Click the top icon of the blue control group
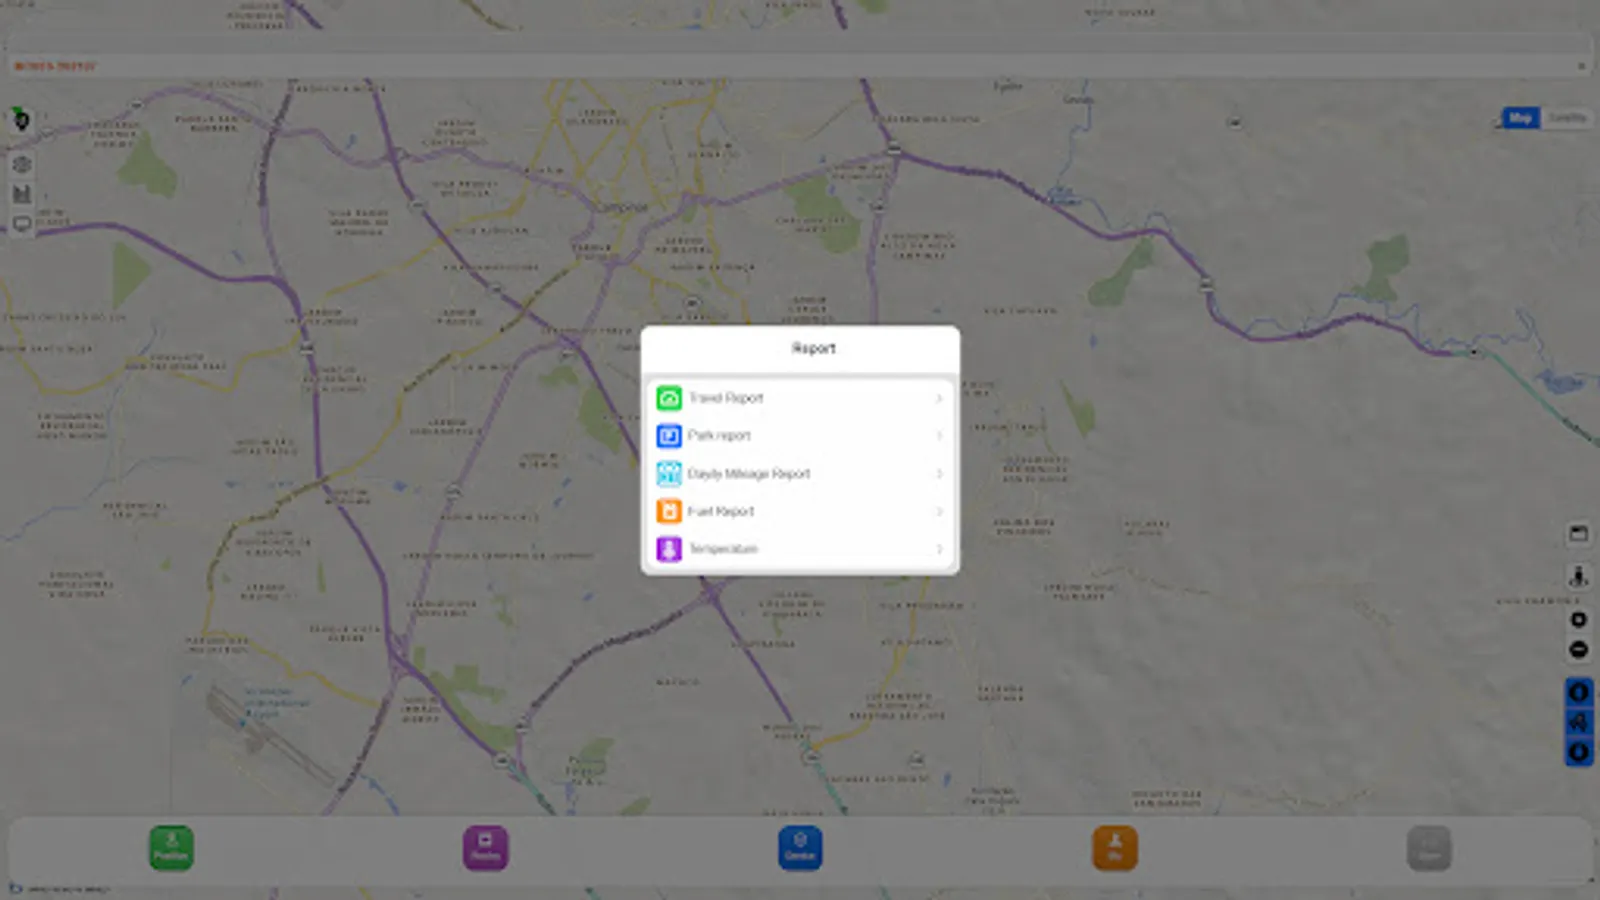Viewport: 1600px width, 900px height. click(x=1579, y=692)
